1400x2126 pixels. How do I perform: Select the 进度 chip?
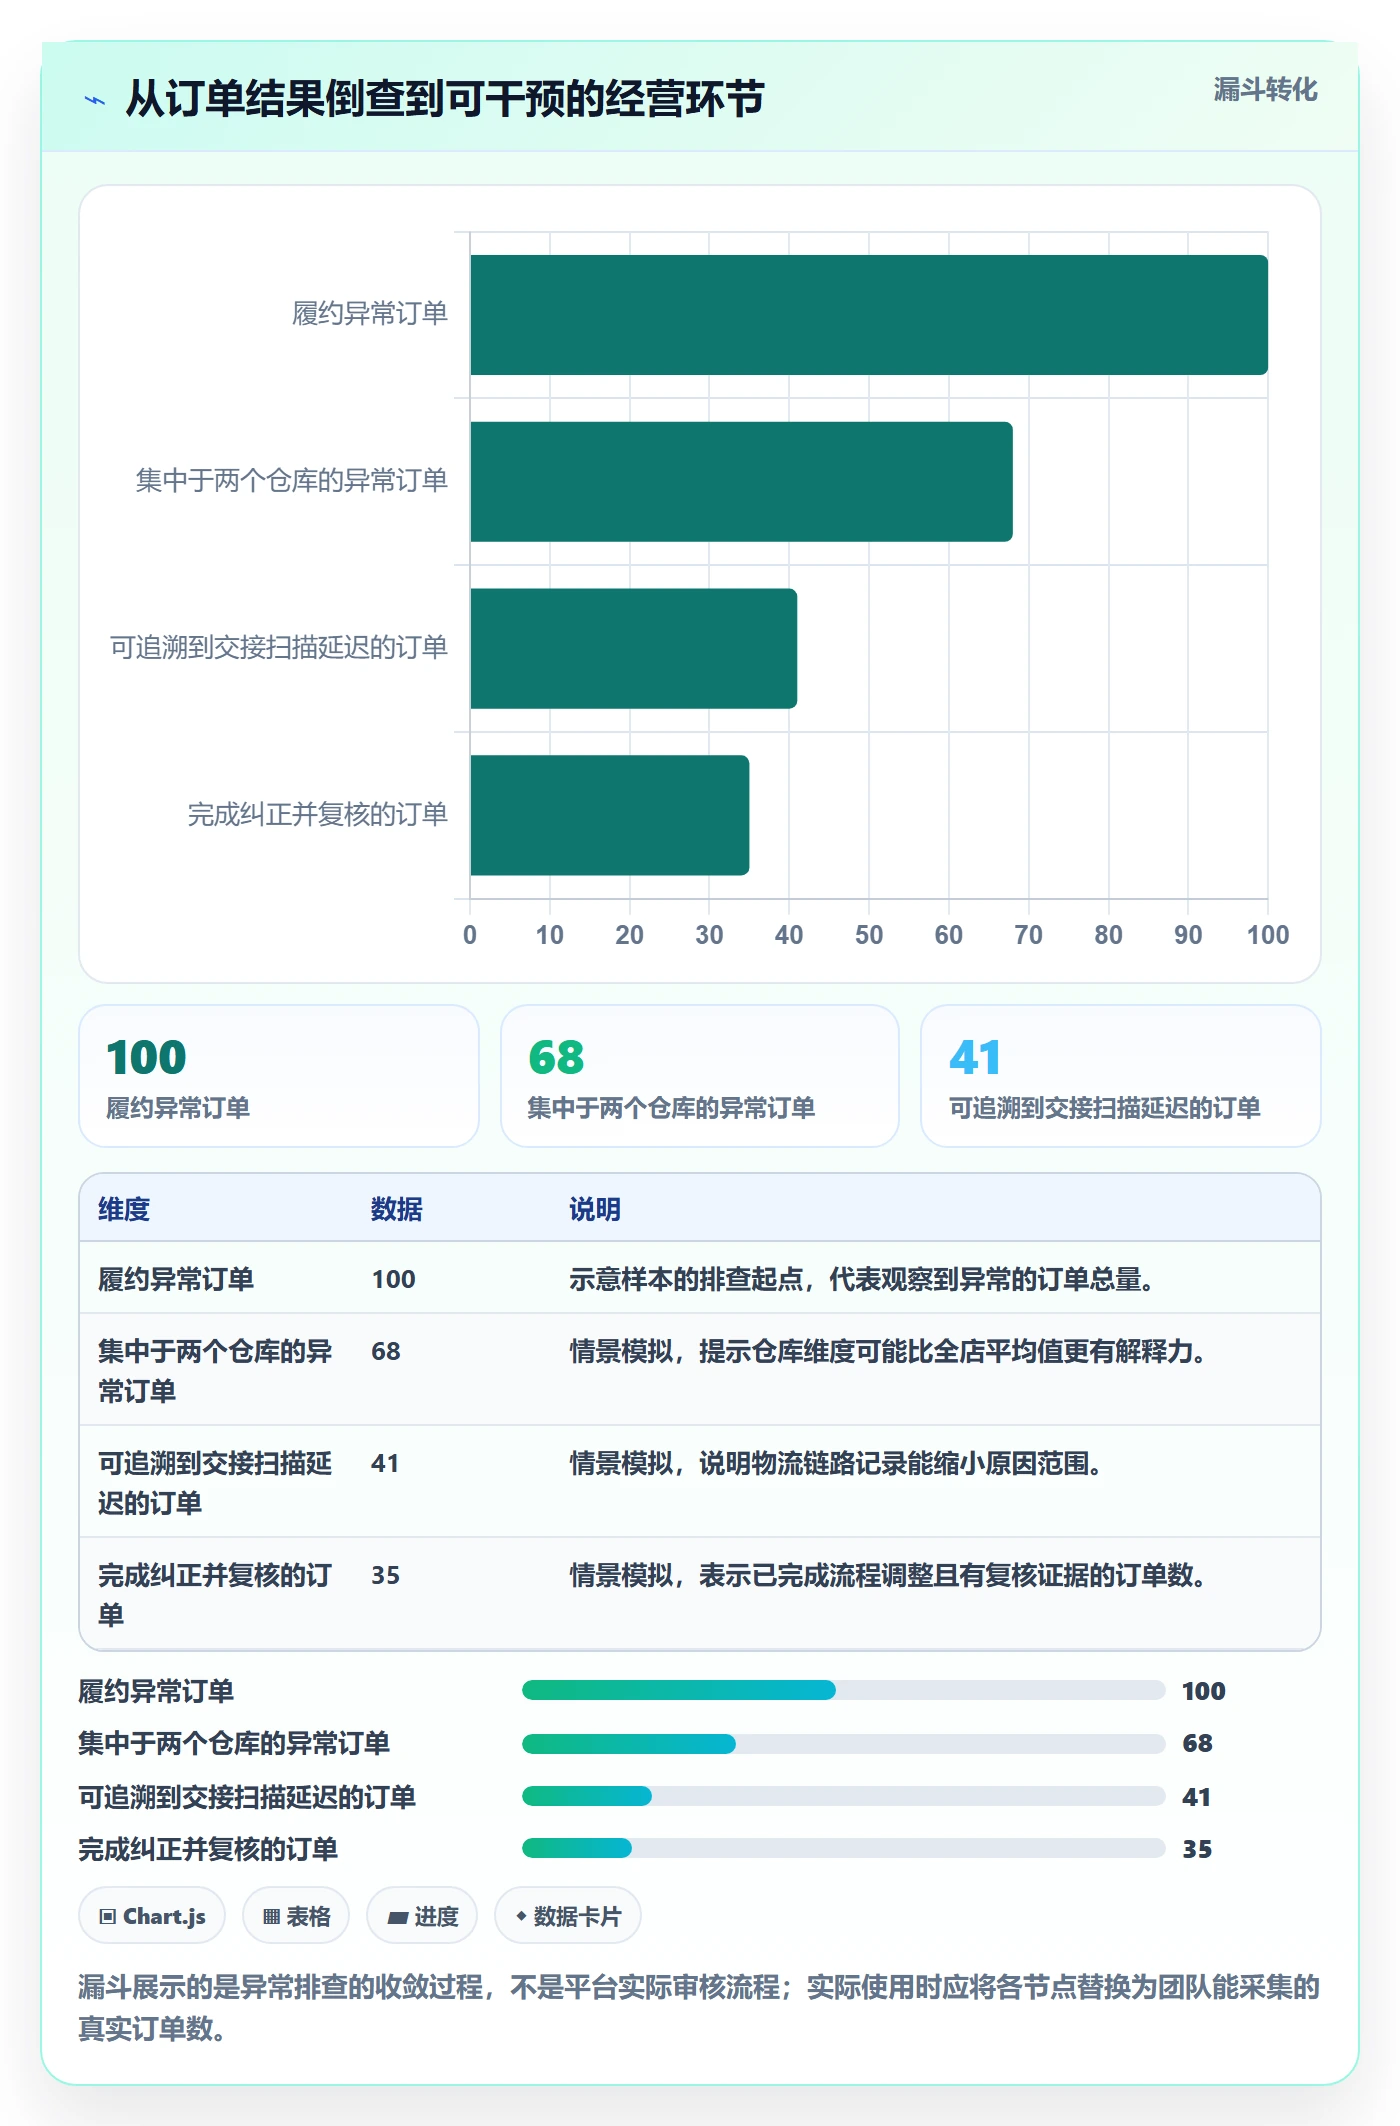click(x=422, y=1916)
